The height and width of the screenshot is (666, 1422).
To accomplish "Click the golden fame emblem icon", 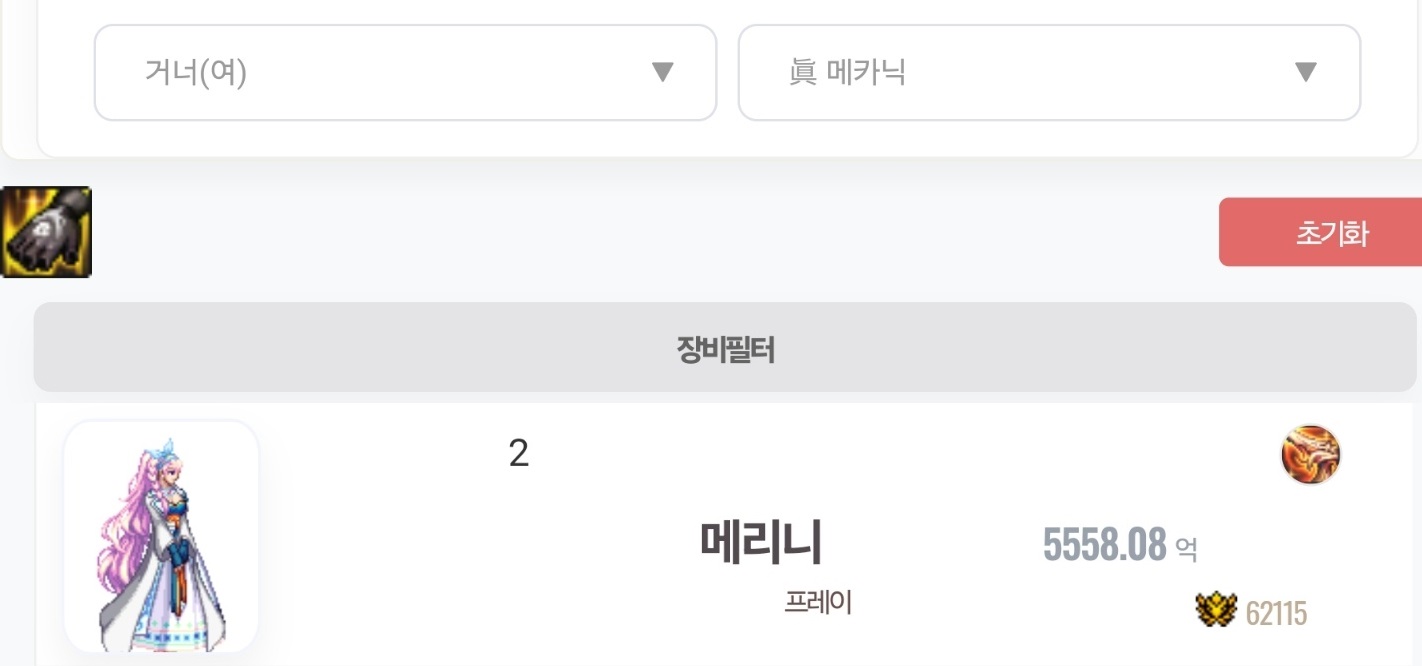I will pos(1216,610).
